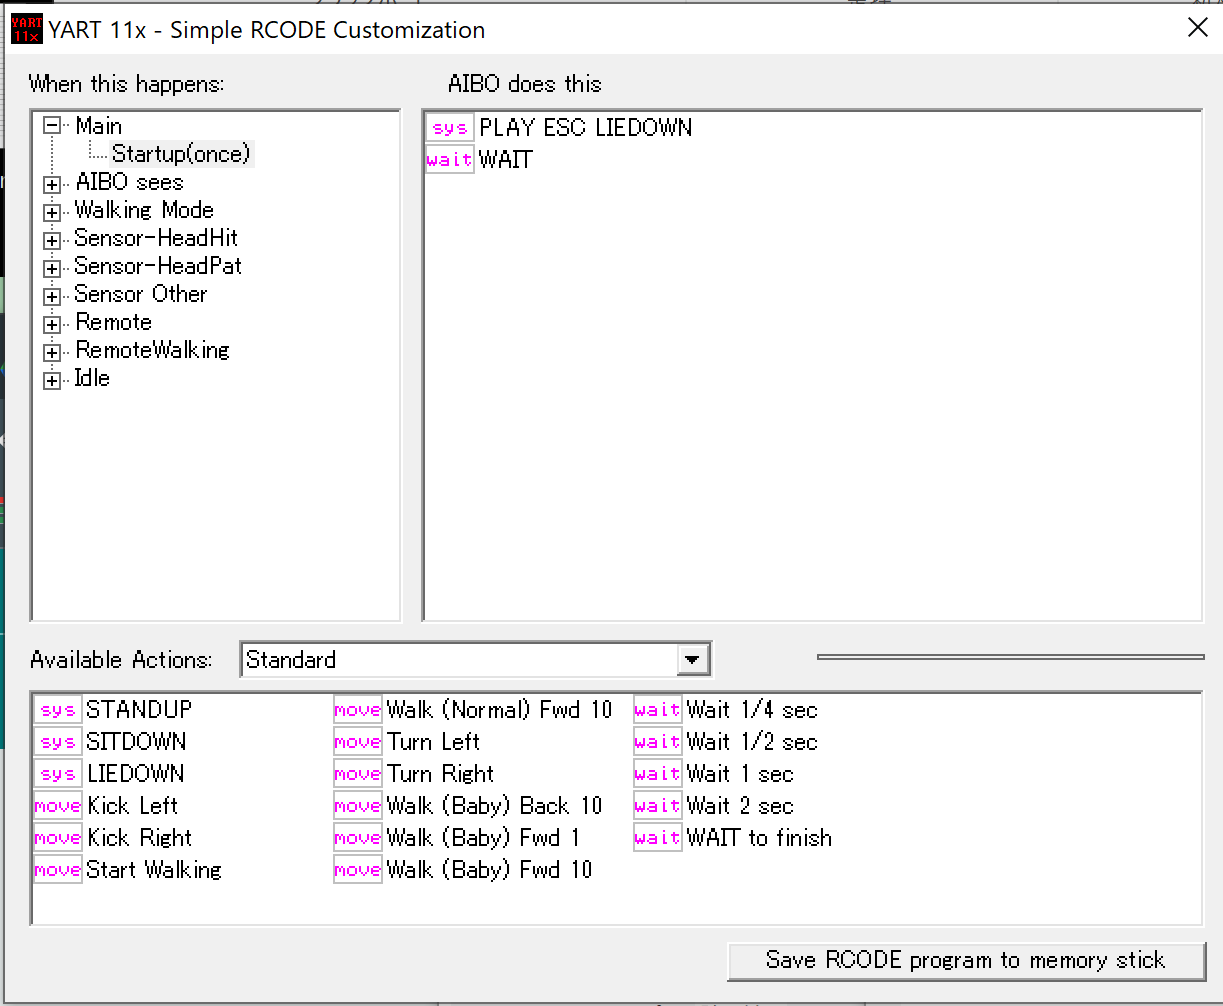Click the Turn Right action text
This screenshot has height=1006, width=1223.
click(441, 774)
